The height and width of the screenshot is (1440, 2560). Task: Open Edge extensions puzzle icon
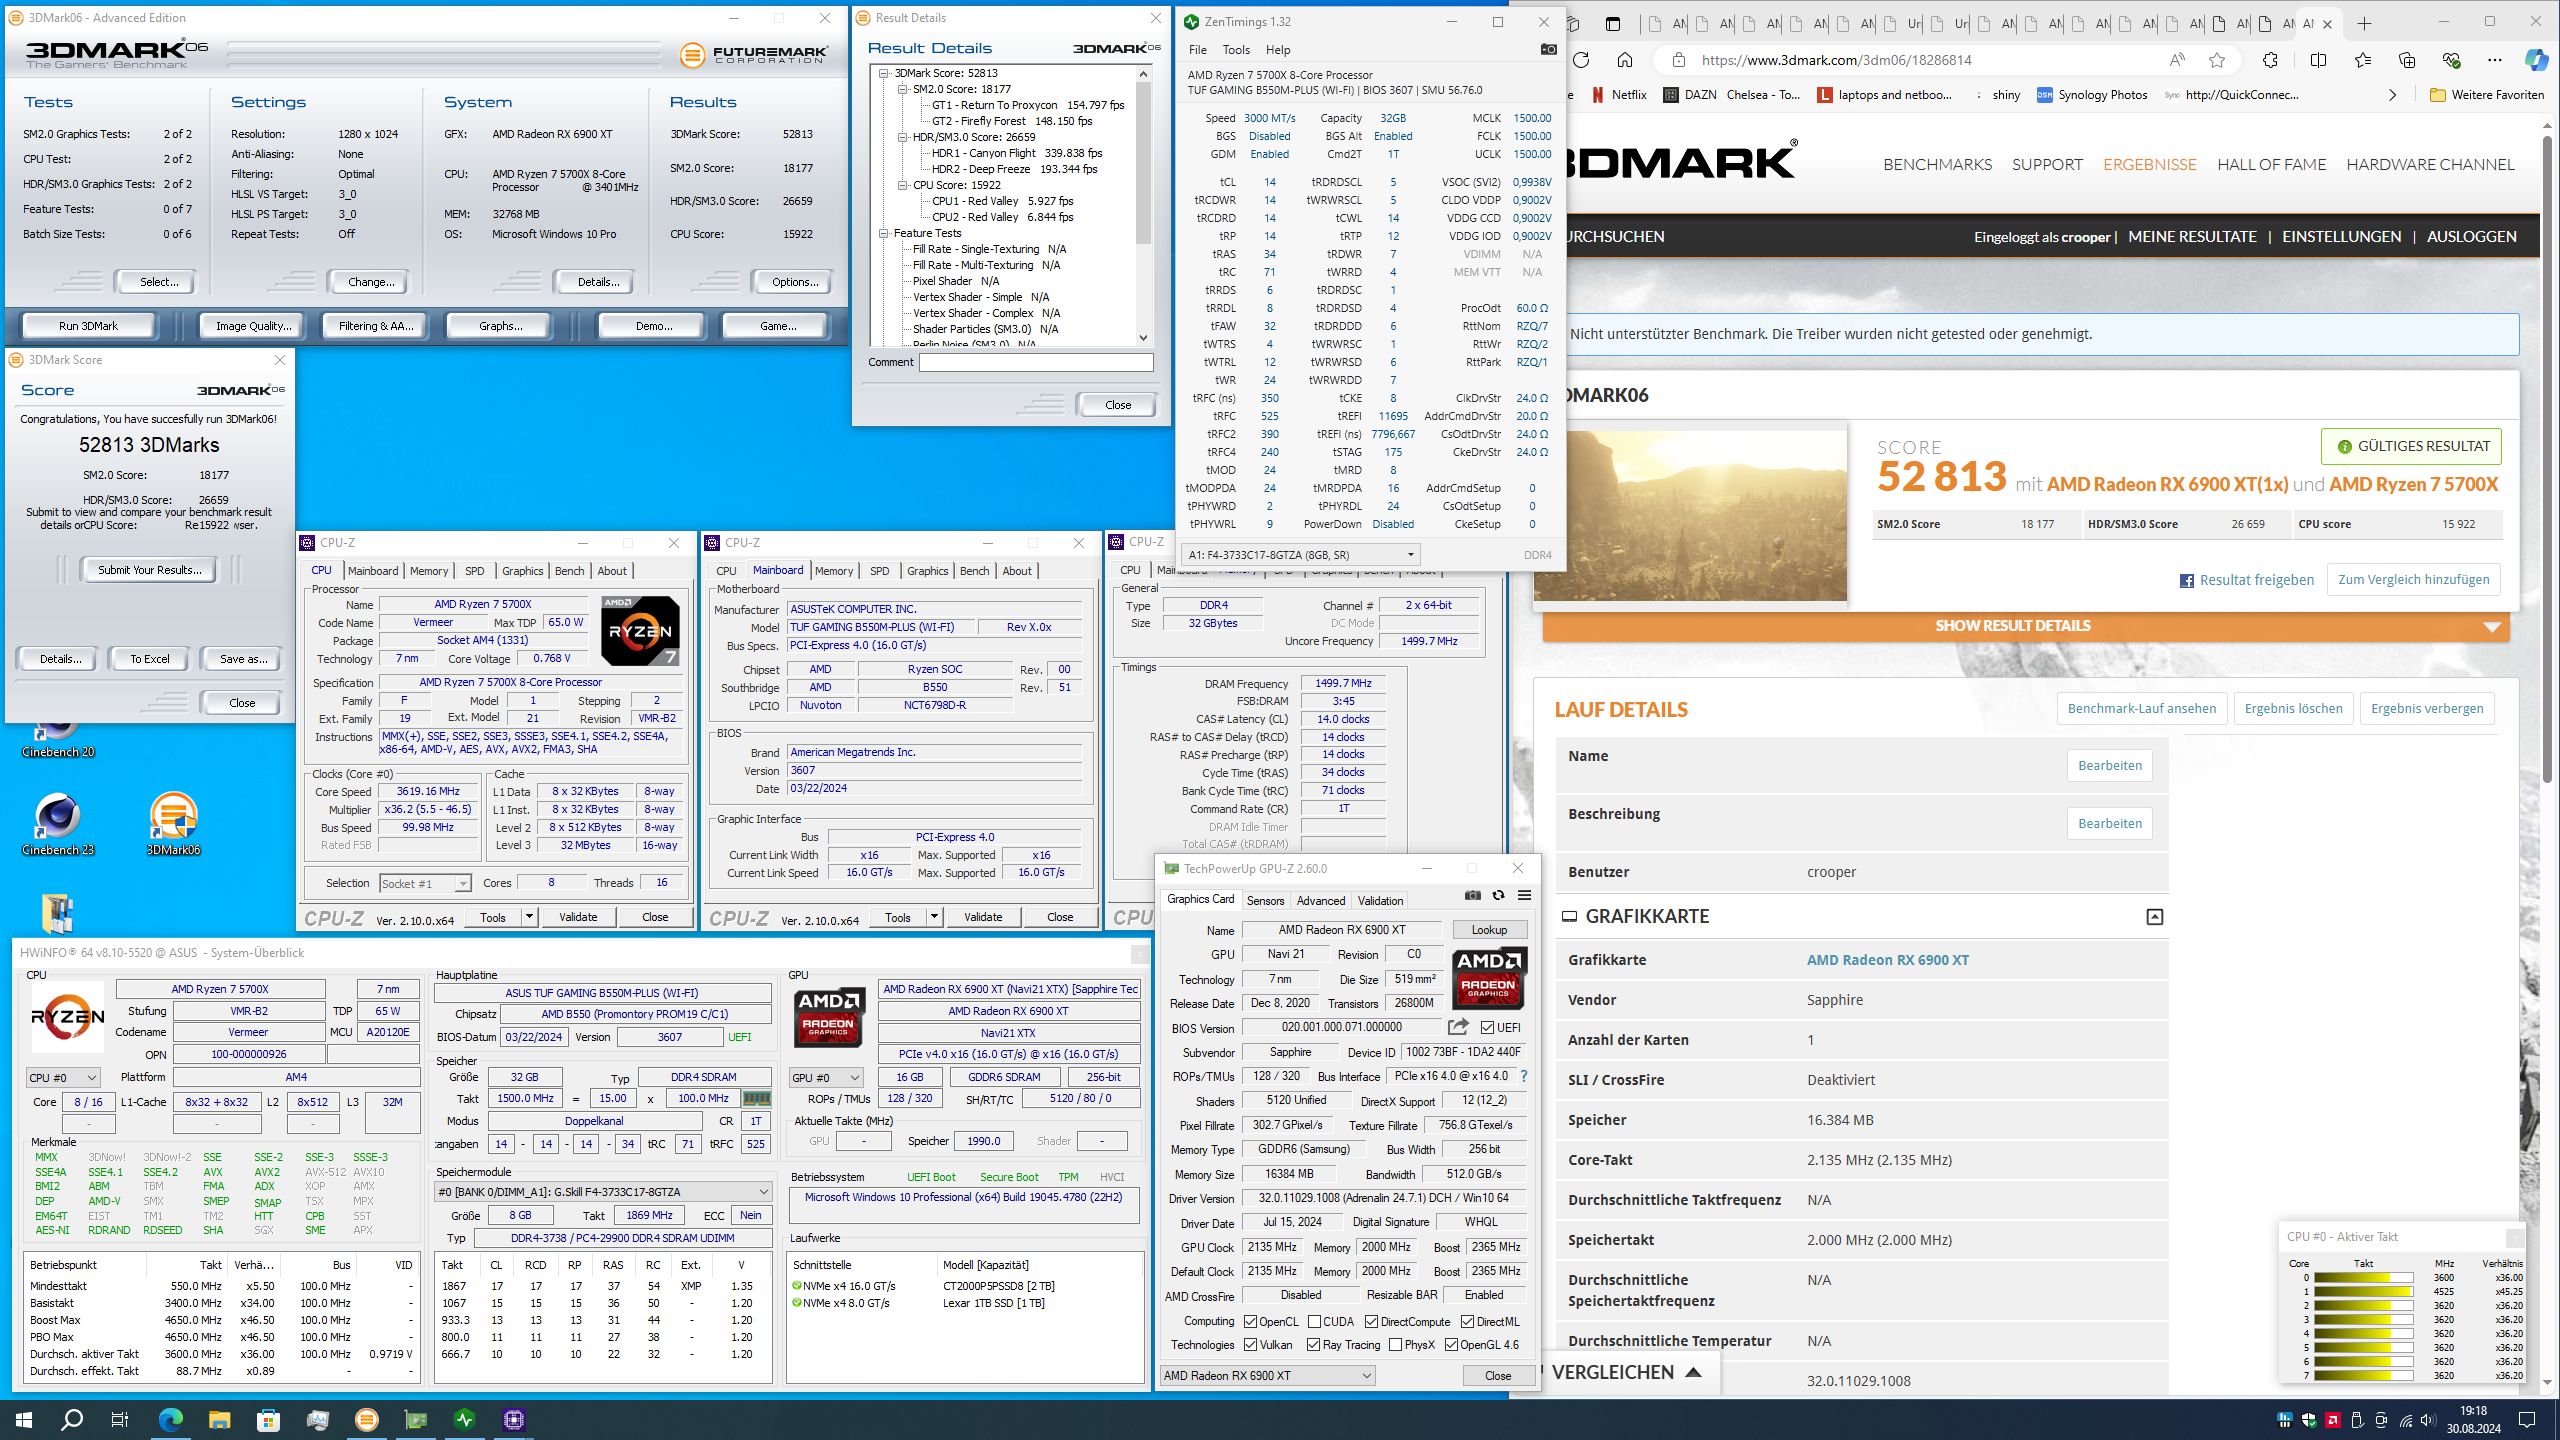pos(2270,60)
